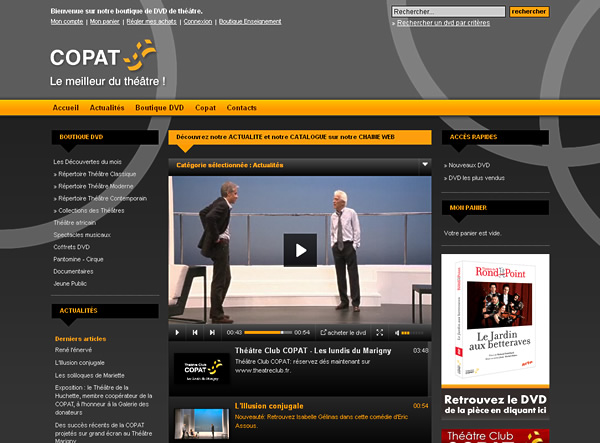Viewport: 600px width, 443px height.
Task: Open Accueil menu item
Action: (66, 108)
